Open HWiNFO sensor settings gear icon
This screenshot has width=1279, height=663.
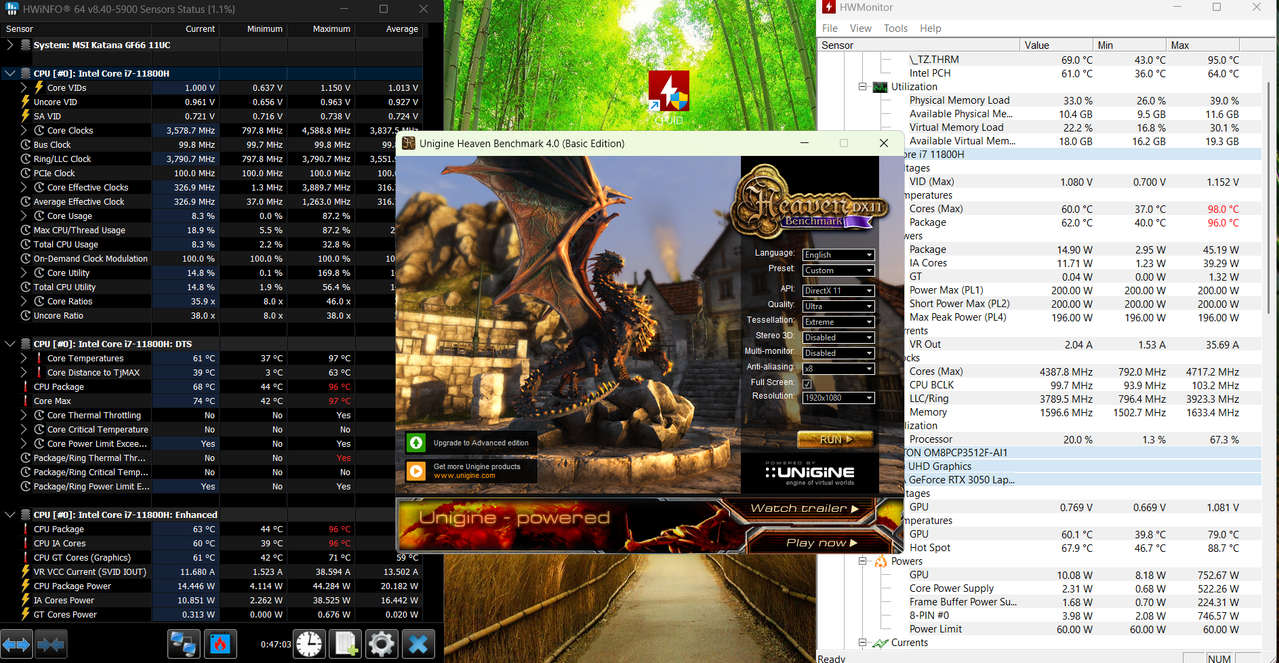[382, 645]
